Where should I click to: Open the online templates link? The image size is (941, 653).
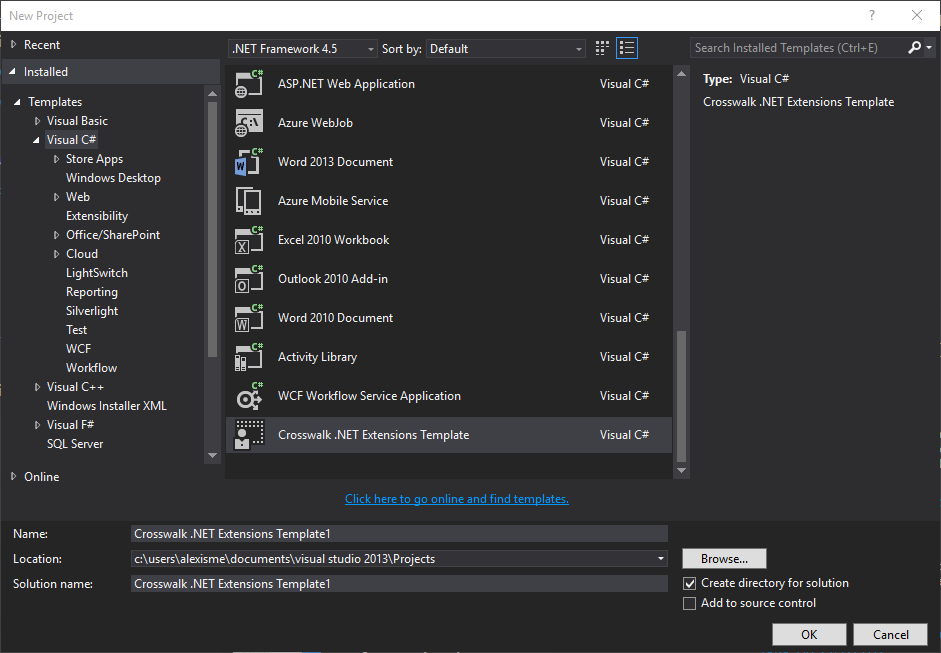(x=456, y=499)
